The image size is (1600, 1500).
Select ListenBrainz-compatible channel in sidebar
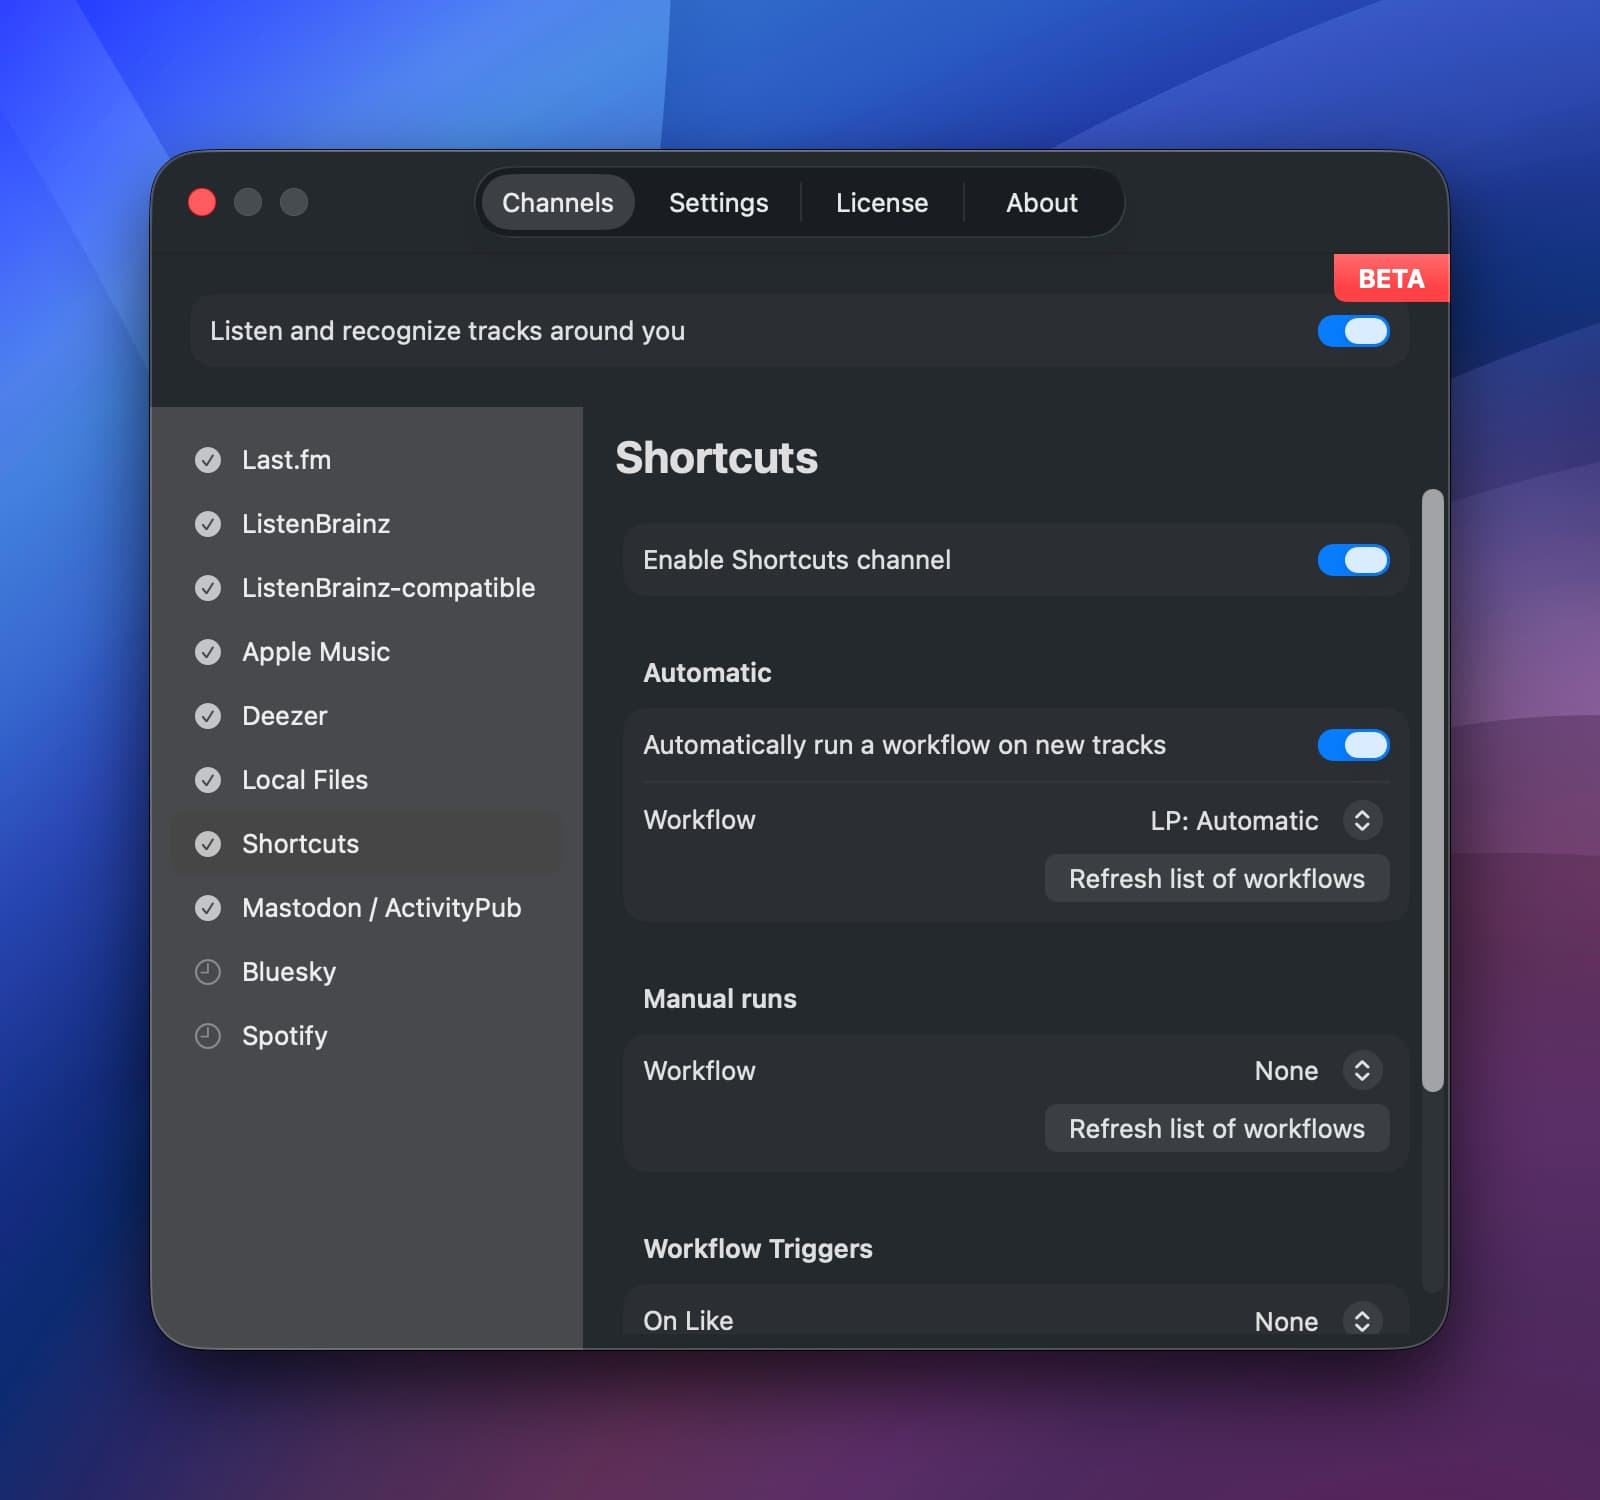[x=388, y=588]
